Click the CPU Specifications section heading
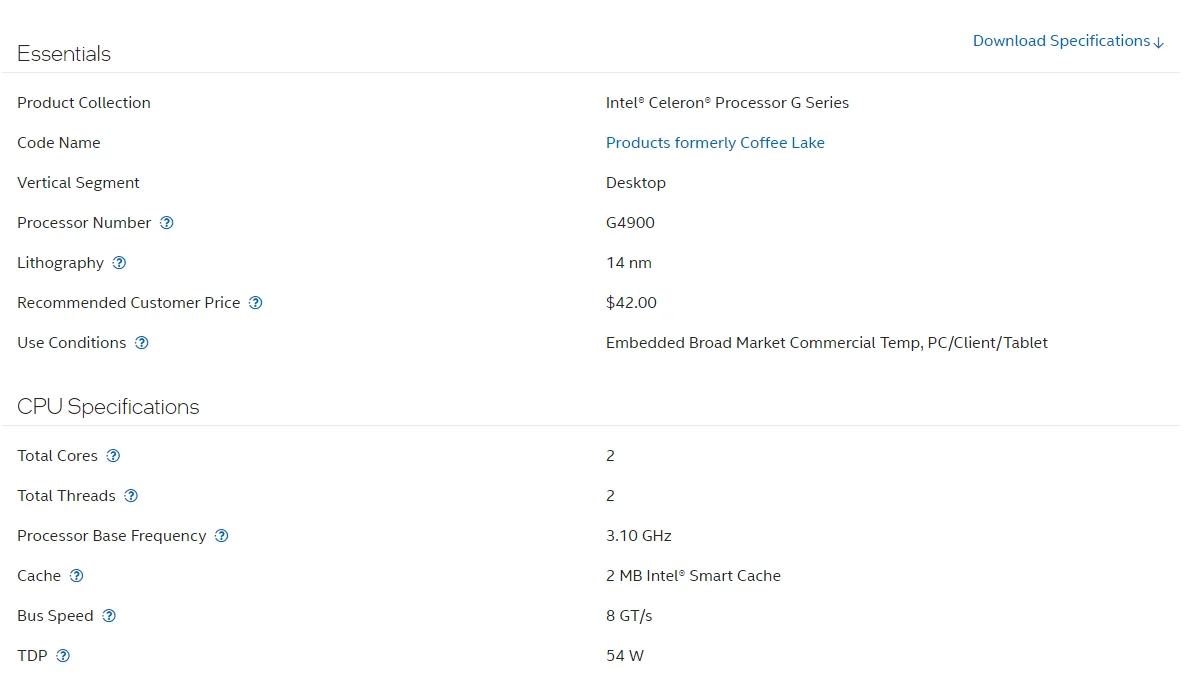 coord(108,407)
